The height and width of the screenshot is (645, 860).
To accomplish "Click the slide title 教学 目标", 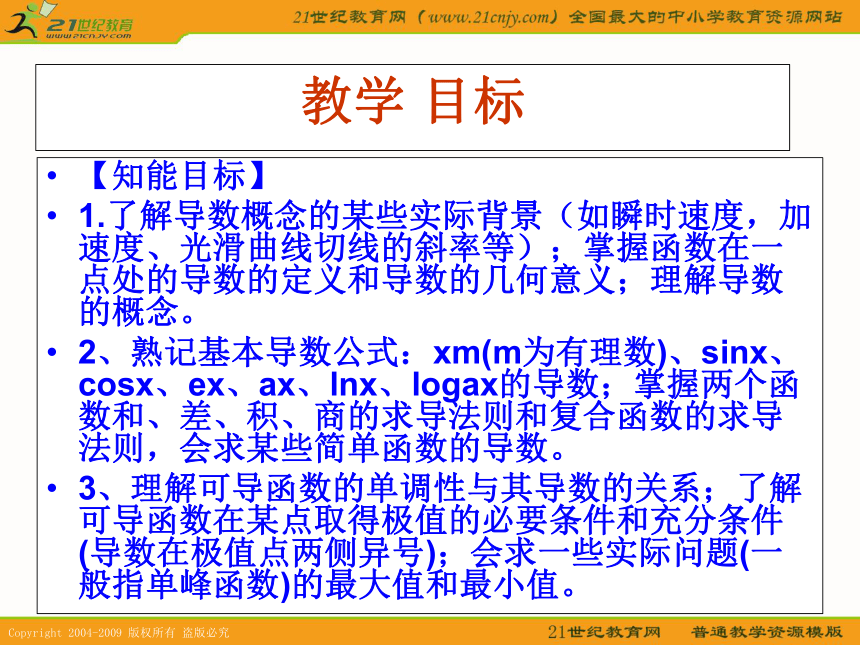I will pos(412,101).
